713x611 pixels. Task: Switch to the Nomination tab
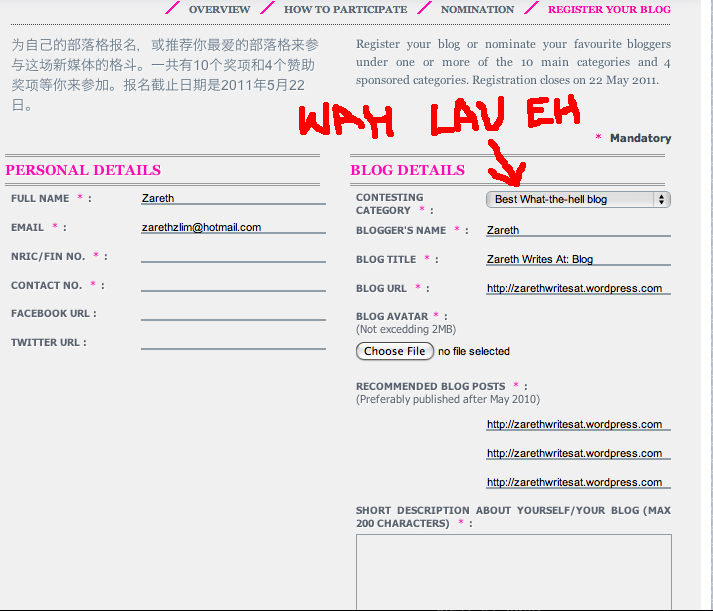tap(477, 9)
